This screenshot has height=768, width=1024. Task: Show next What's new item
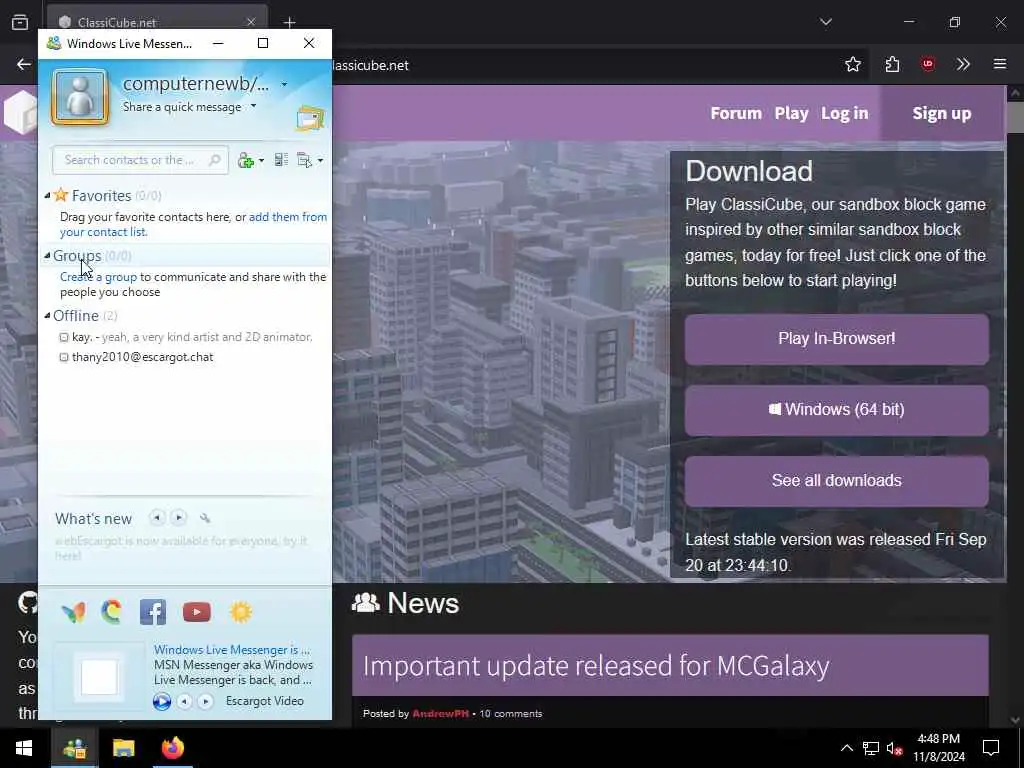tap(178, 518)
